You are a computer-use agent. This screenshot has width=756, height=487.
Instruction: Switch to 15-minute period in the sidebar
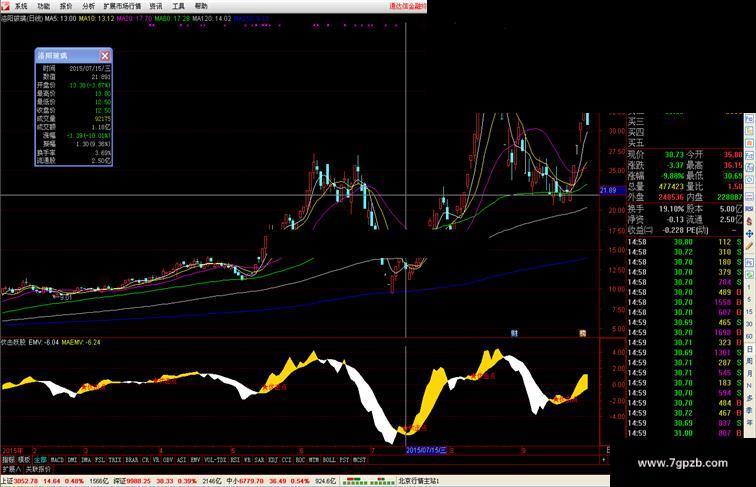pos(749,312)
